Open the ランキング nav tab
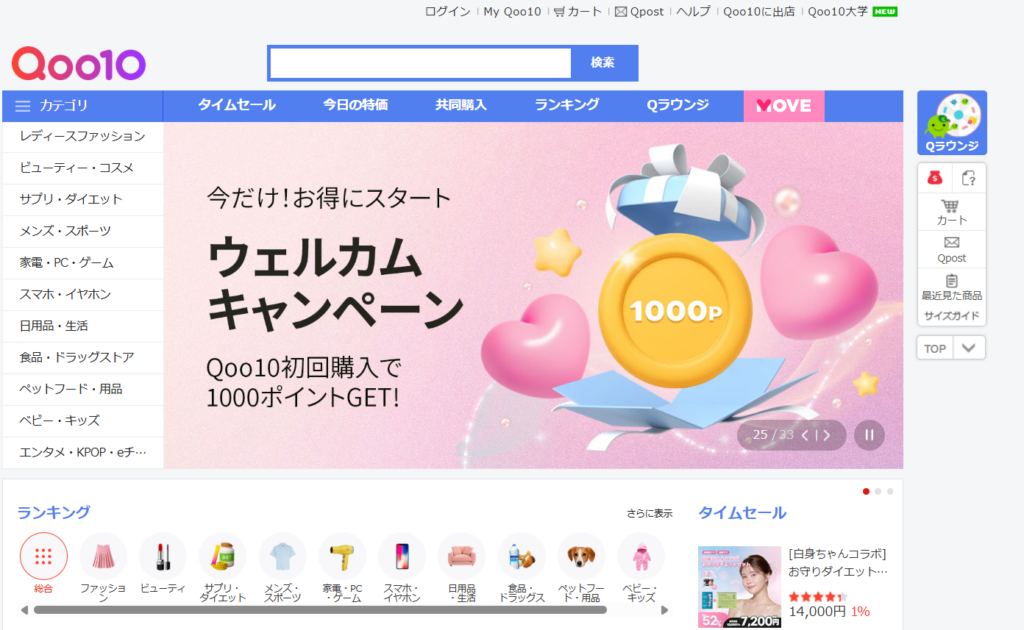Viewport: 1024px width, 630px height. 567,105
